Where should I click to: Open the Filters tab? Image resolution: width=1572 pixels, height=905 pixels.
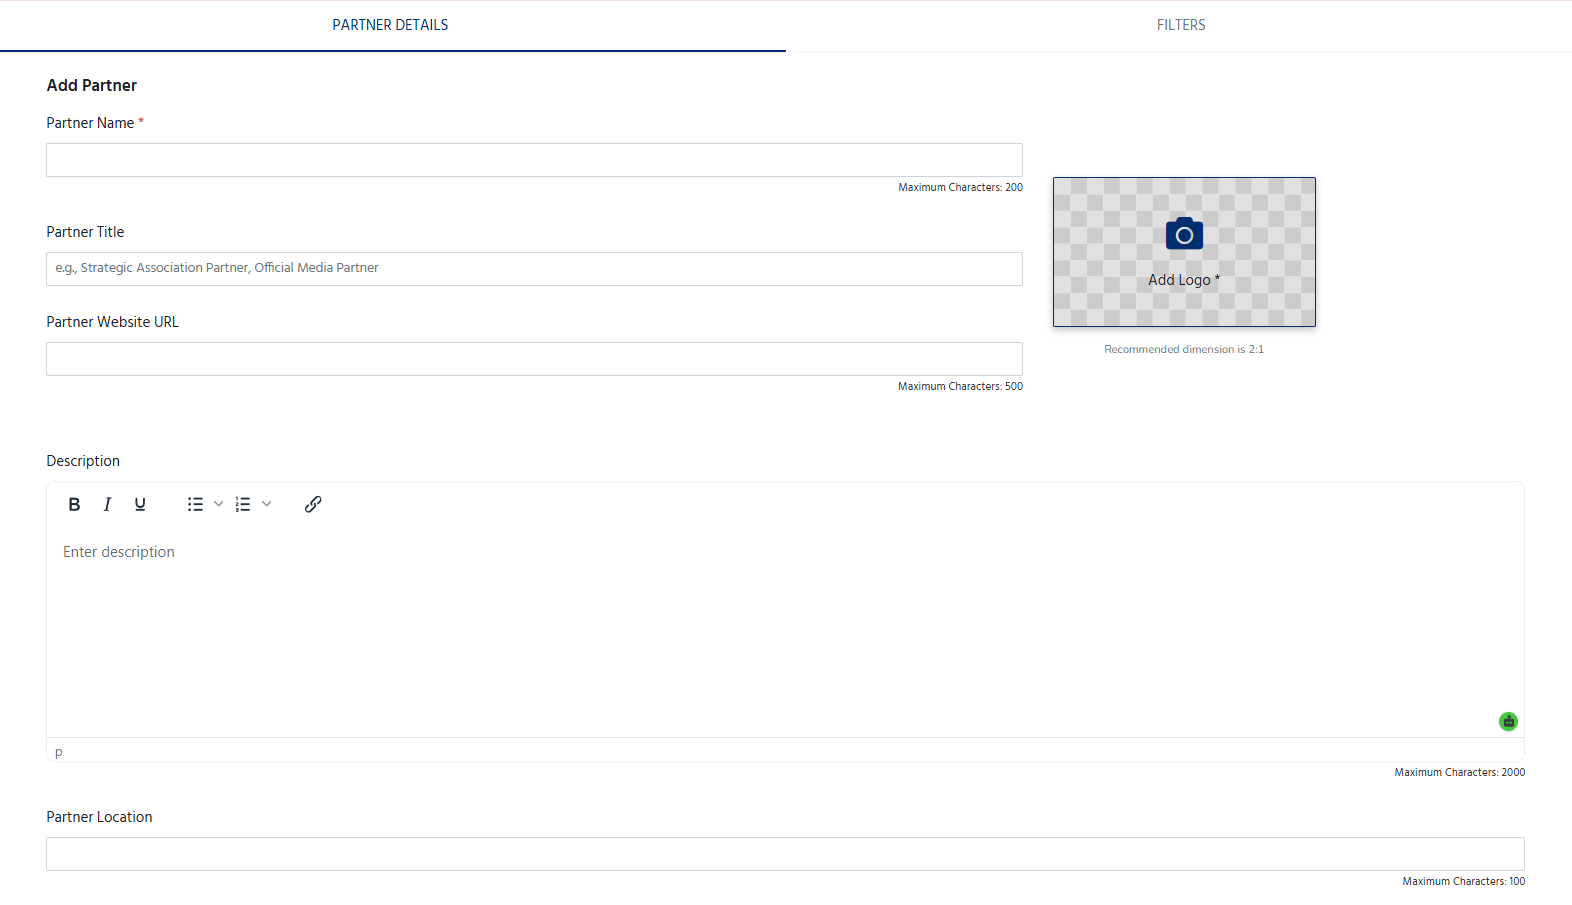pos(1181,25)
